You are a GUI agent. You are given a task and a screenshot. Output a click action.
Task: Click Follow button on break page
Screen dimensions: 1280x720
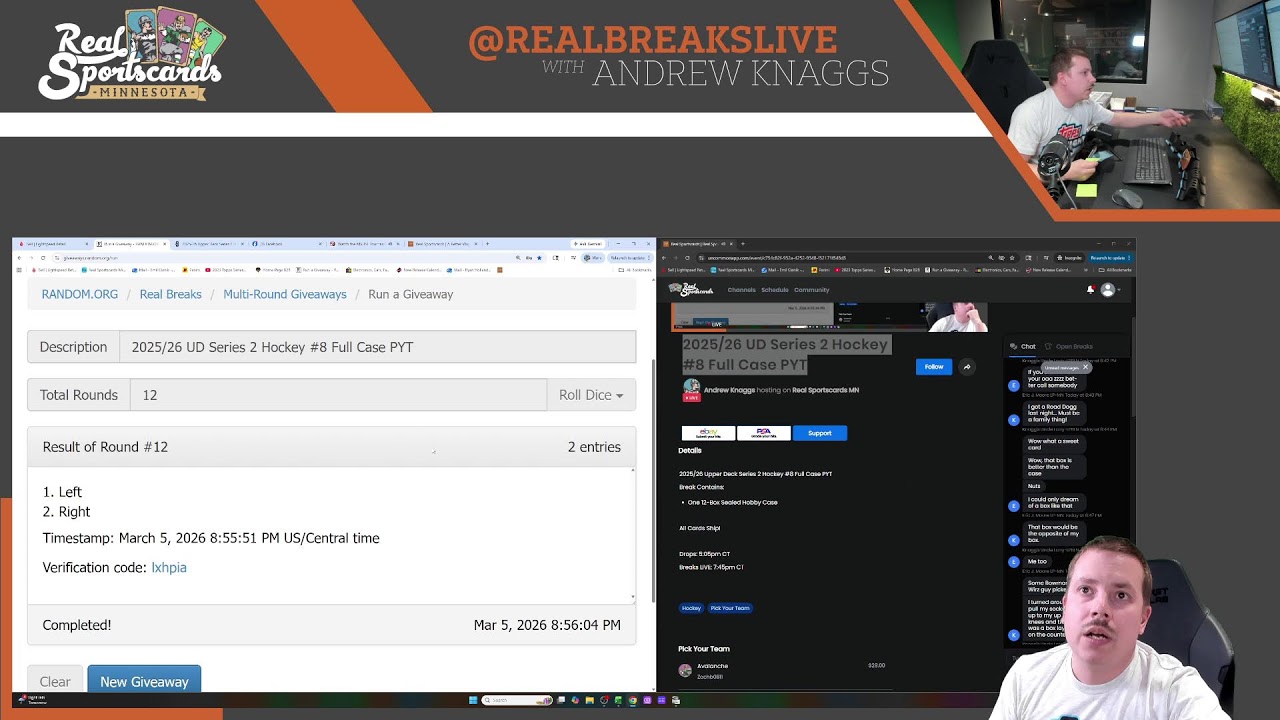[x=933, y=366]
